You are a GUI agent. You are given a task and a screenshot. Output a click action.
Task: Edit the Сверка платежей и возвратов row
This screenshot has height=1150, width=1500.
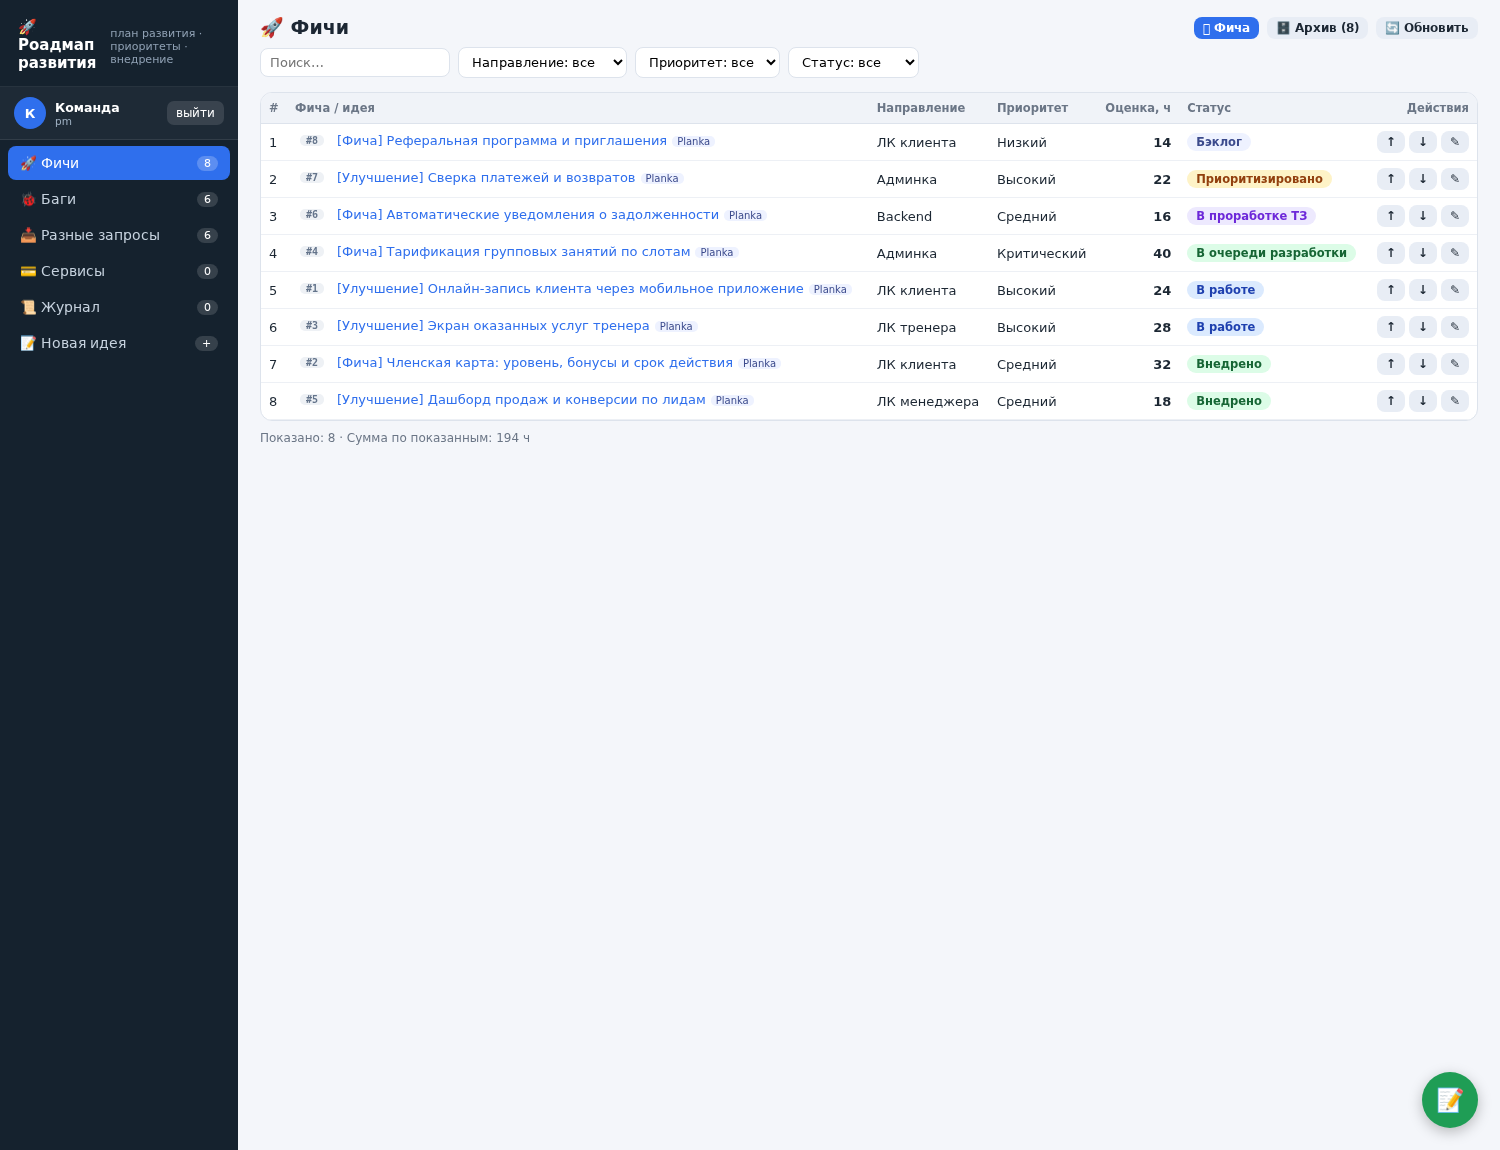click(1455, 179)
